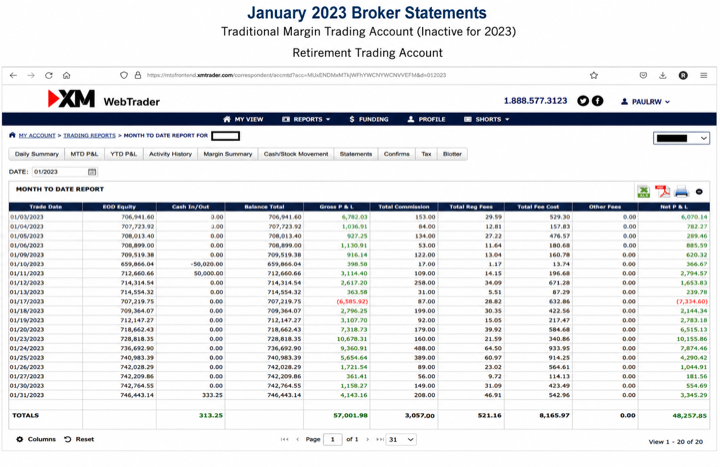Open MY VIEW in the navigation bar
The height and width of the screenshot is (467, 720).
tap(243, 119)
